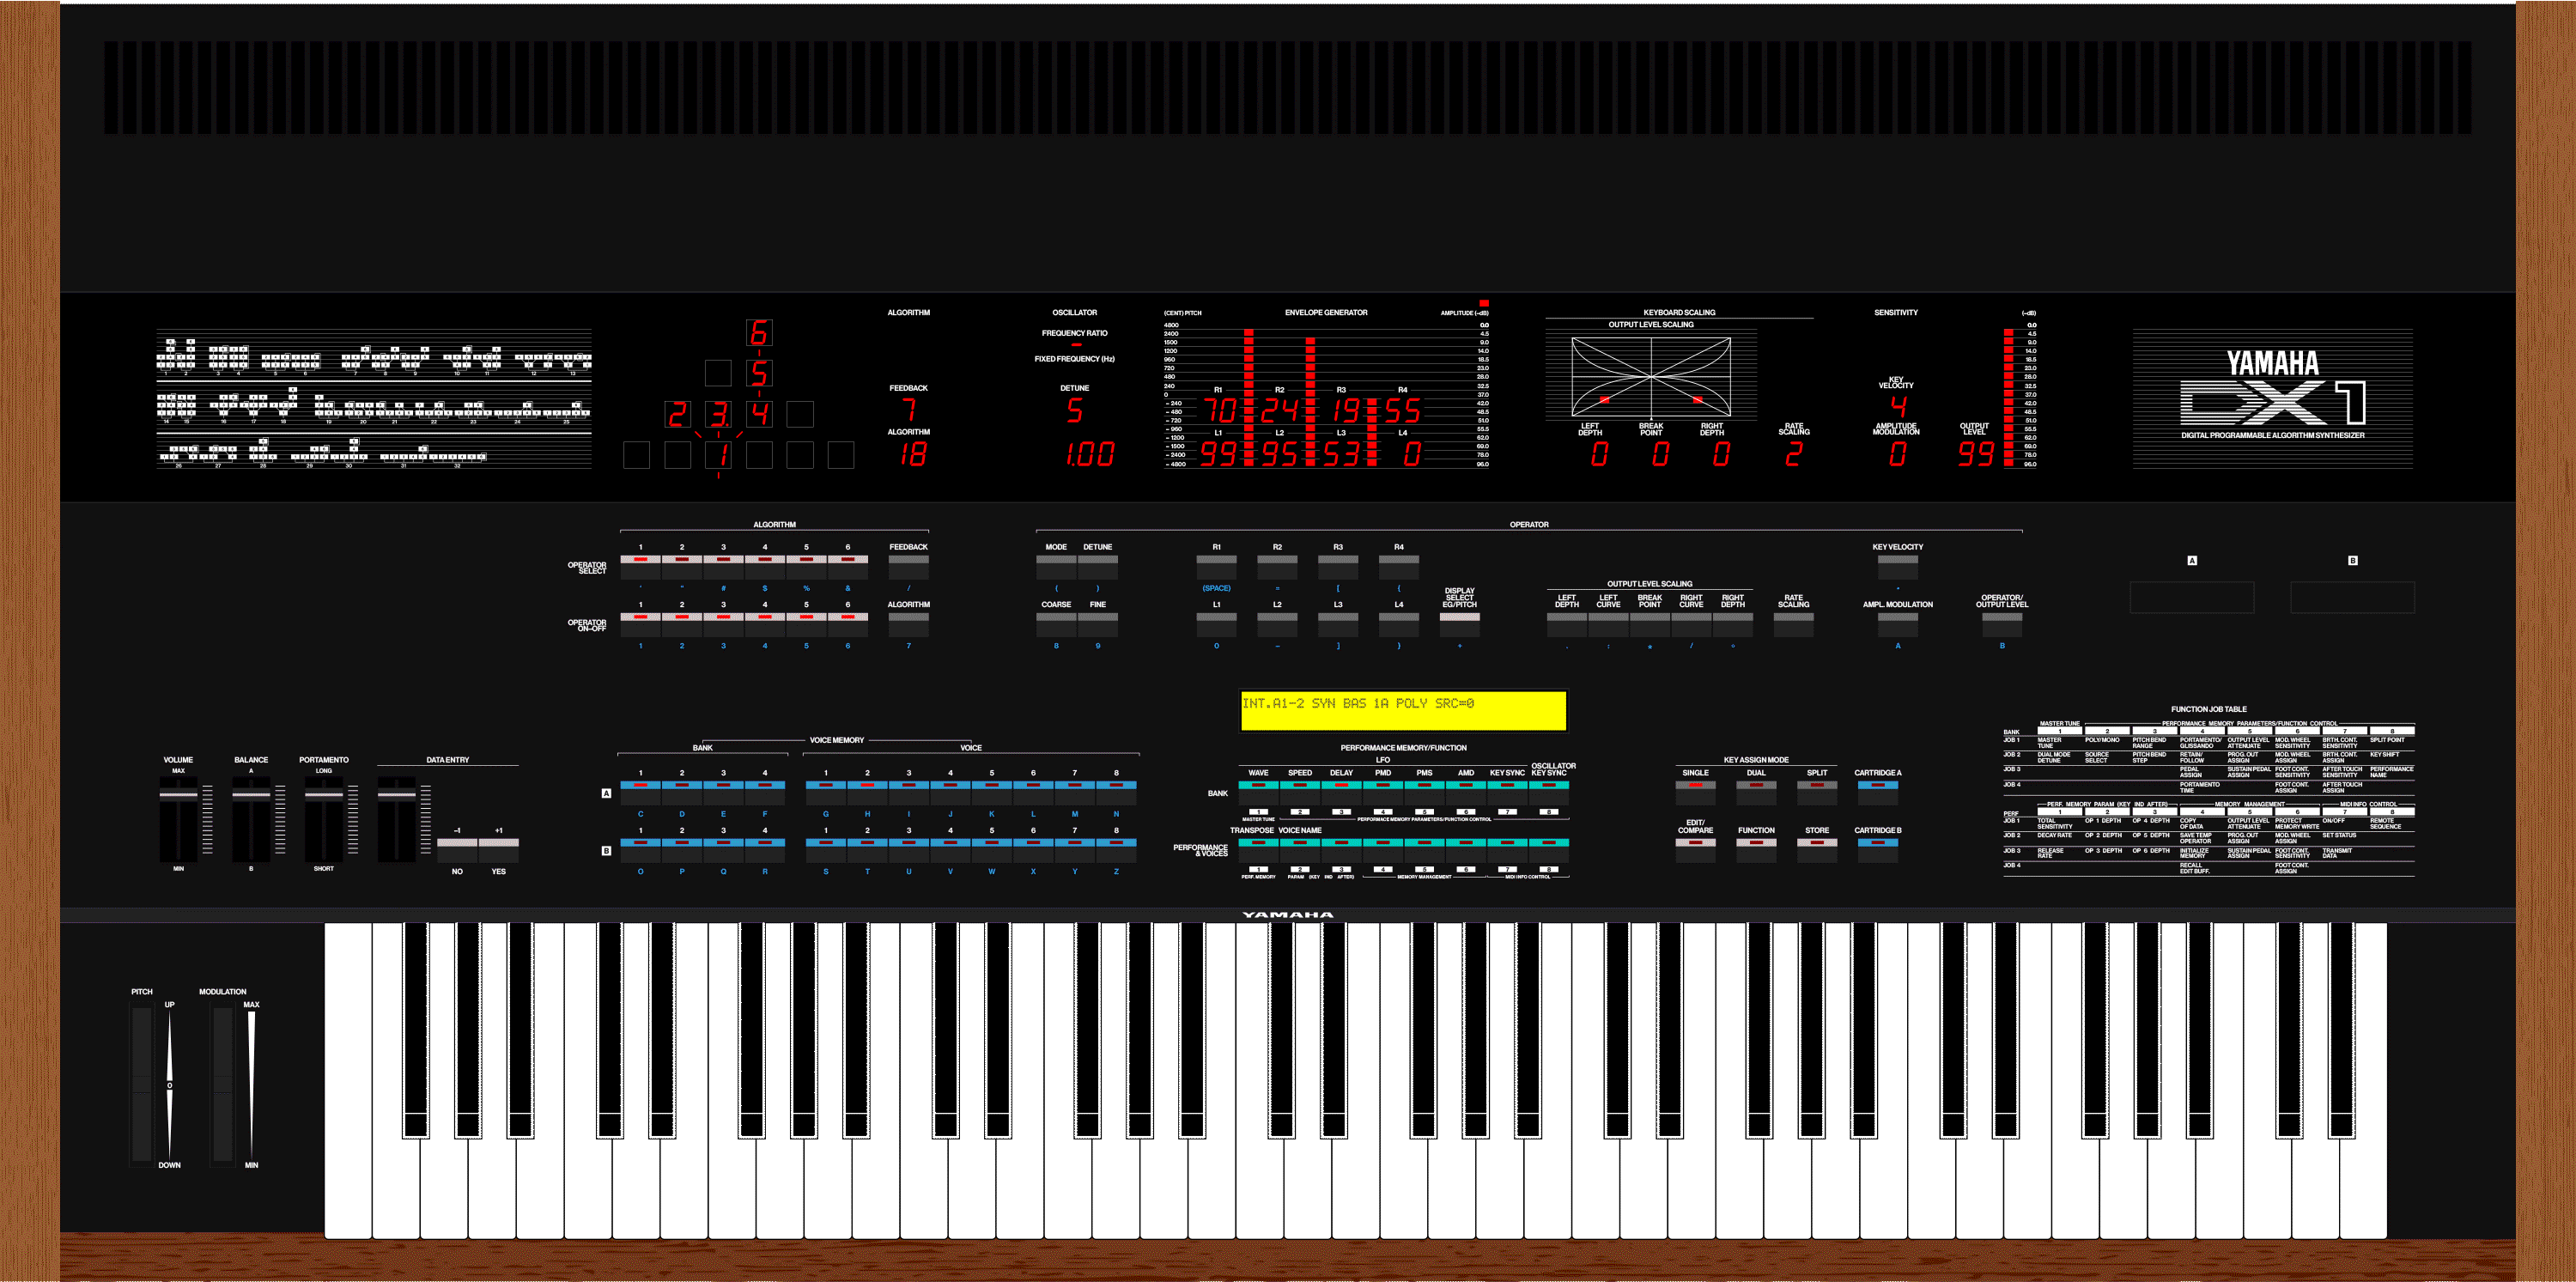2576x1282 pixels.
Task: Select the Voice Name performance button
Action: [1300, 849]
